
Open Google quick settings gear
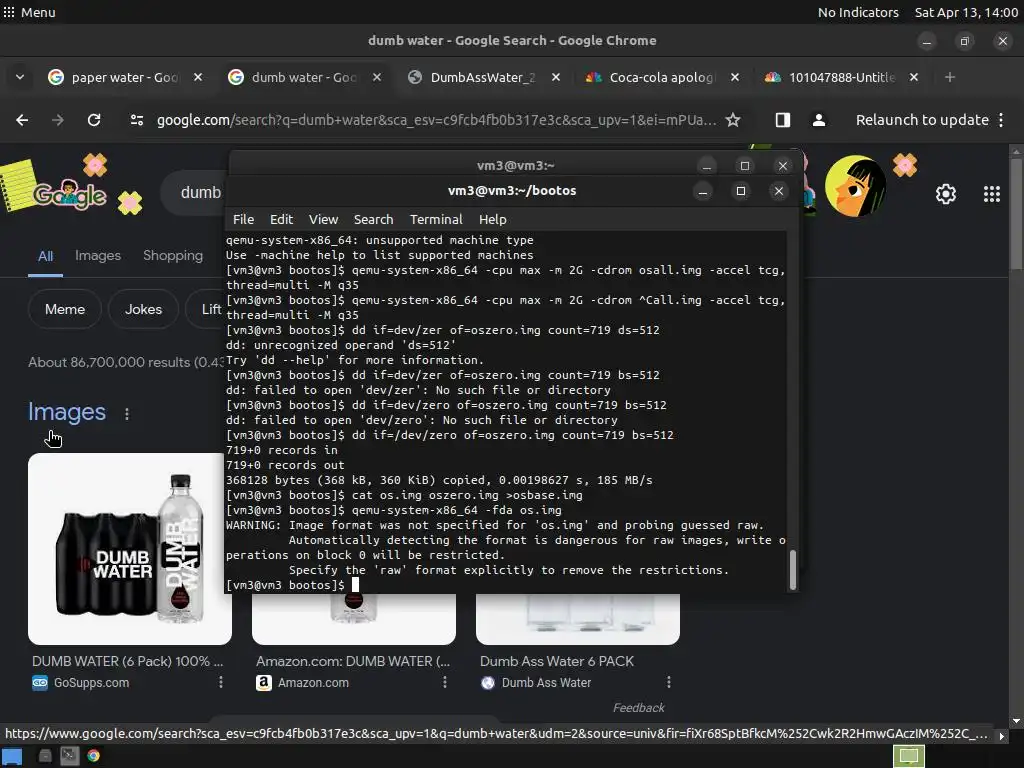coord(946,194)
